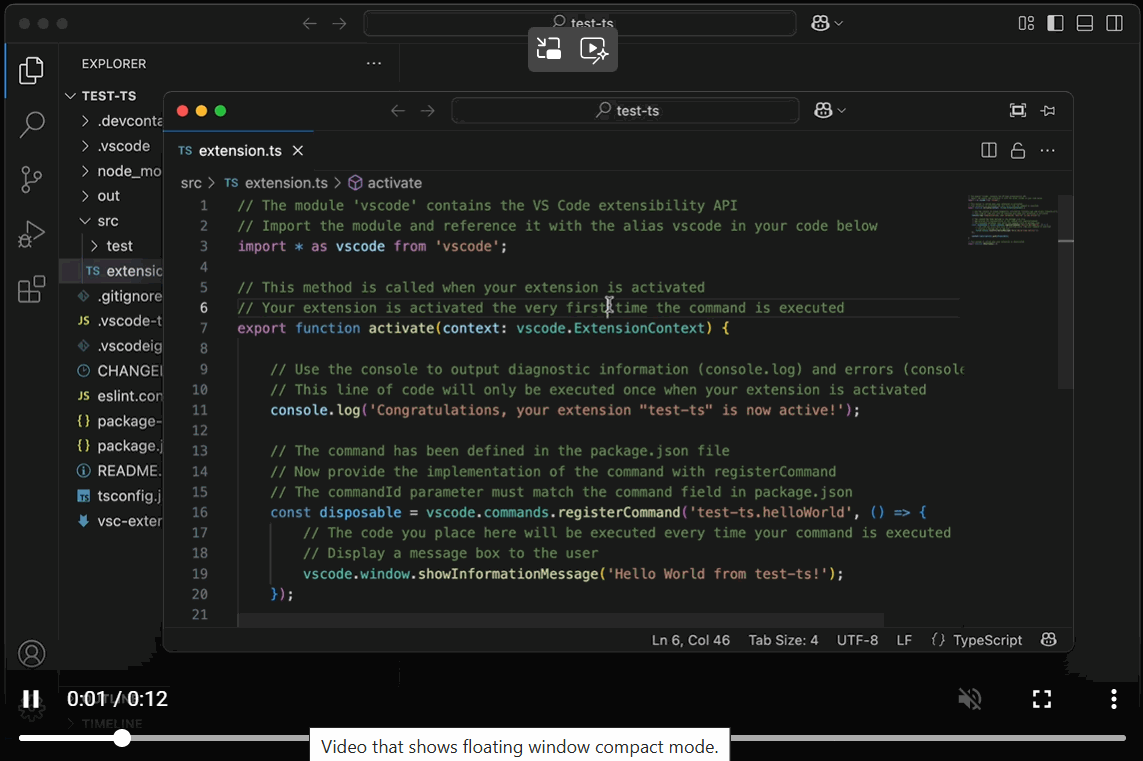The width and height of the screenshot is (1143, 761).
Task: Click the video progress slider
Action: point(122,738)
